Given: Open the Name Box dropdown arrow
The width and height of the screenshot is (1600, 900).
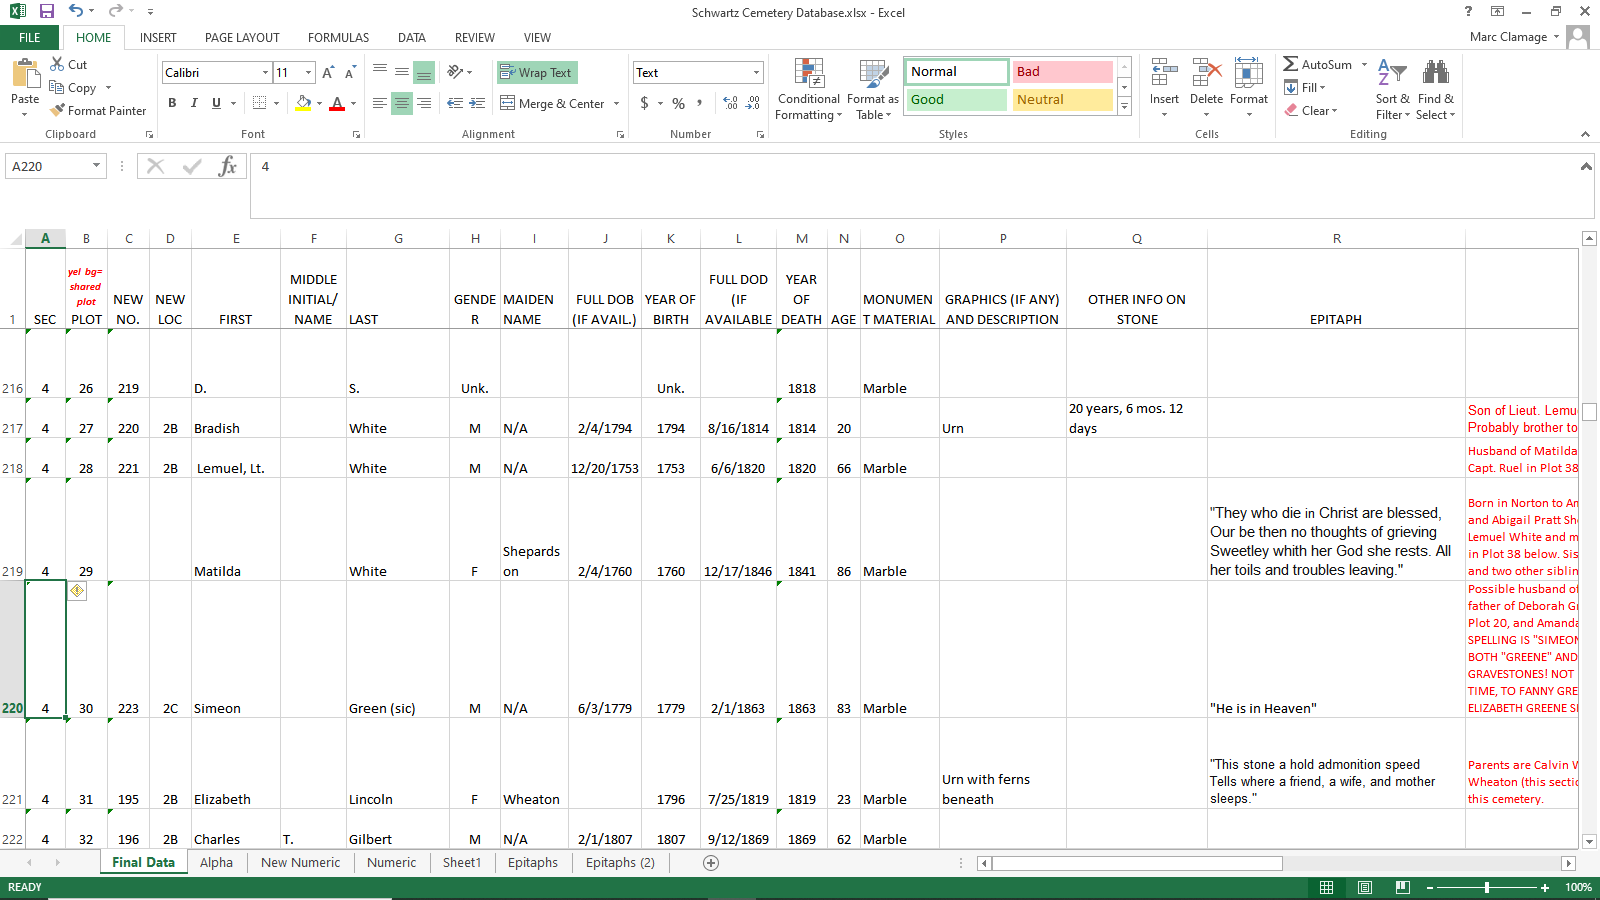Looking at the screenshot, I should click(96, 167).
